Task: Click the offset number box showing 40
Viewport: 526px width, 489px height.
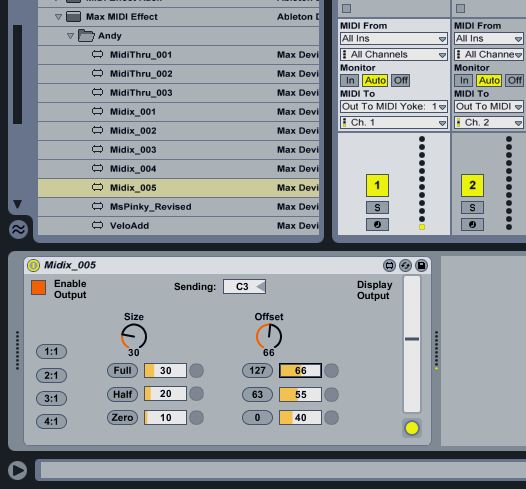Action: point(300,418)
